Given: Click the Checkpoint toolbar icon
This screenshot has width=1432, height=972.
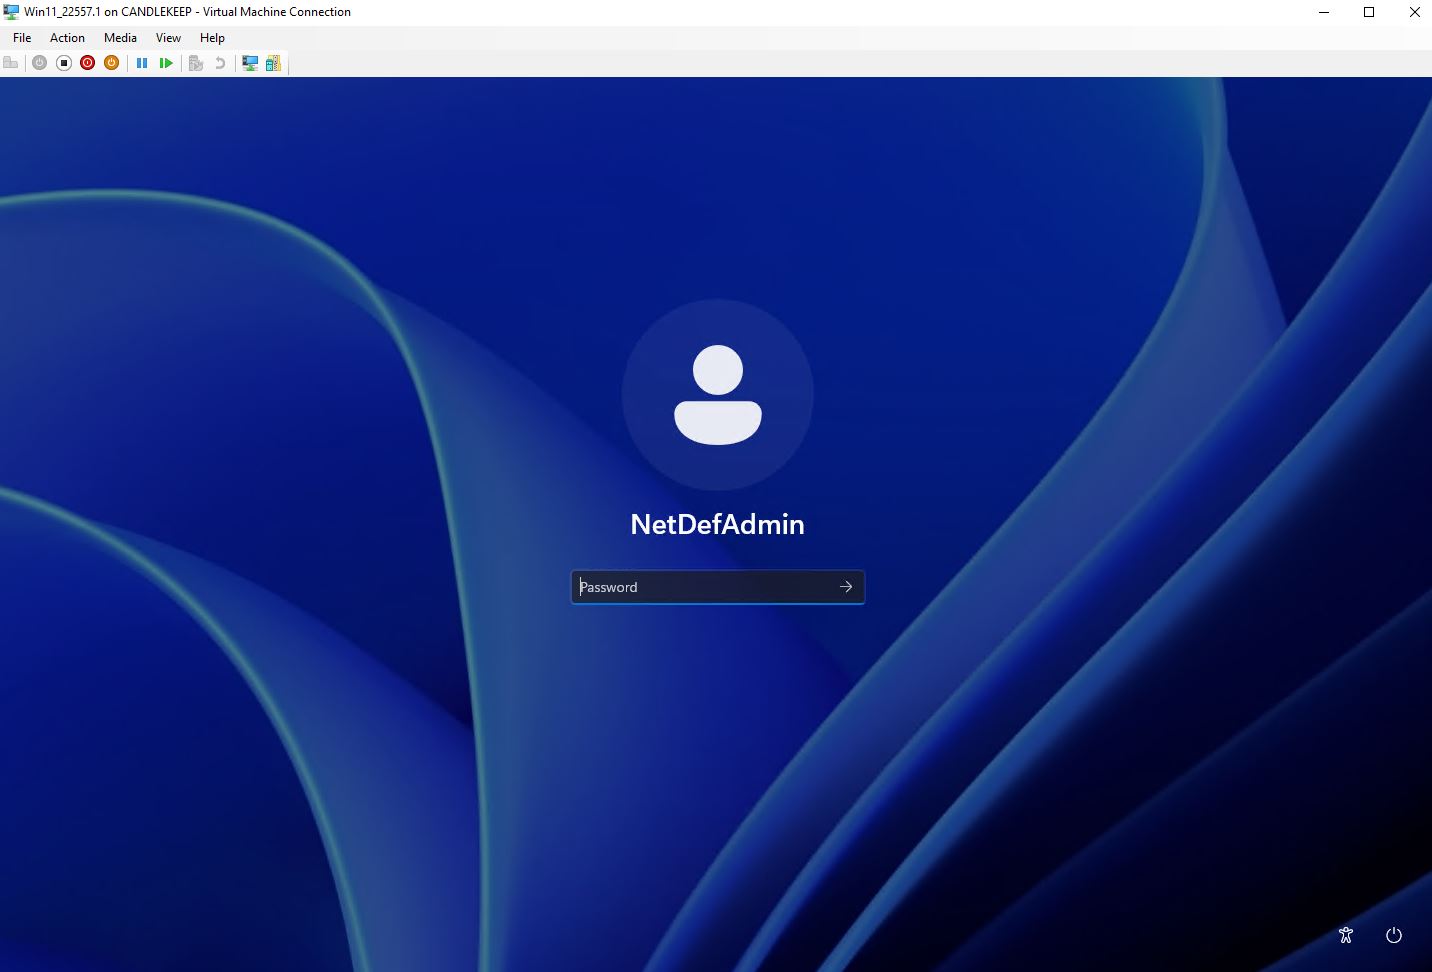Looking at the screenshot, I should point(196,63).
